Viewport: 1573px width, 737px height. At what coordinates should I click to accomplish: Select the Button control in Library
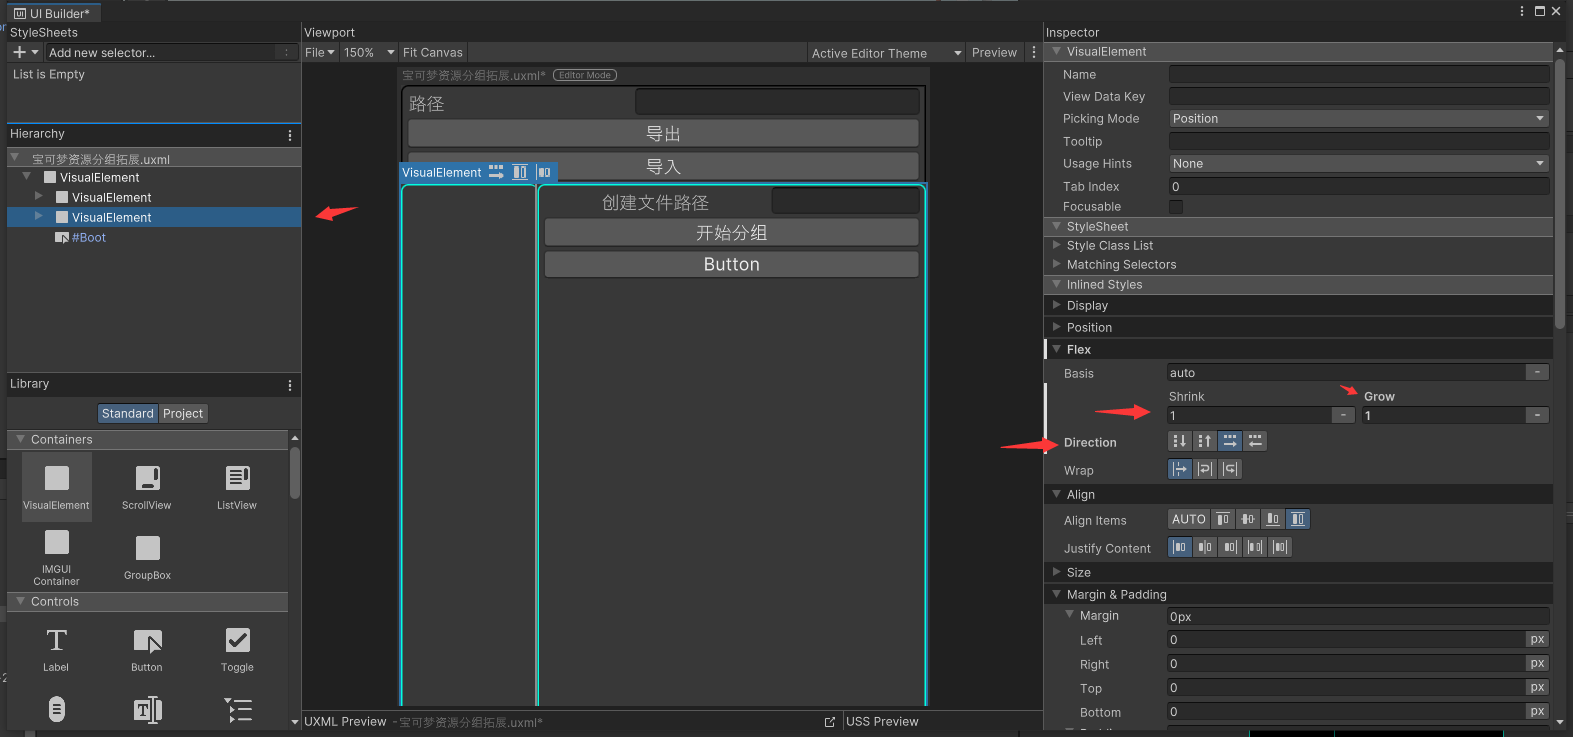point(147,649)
